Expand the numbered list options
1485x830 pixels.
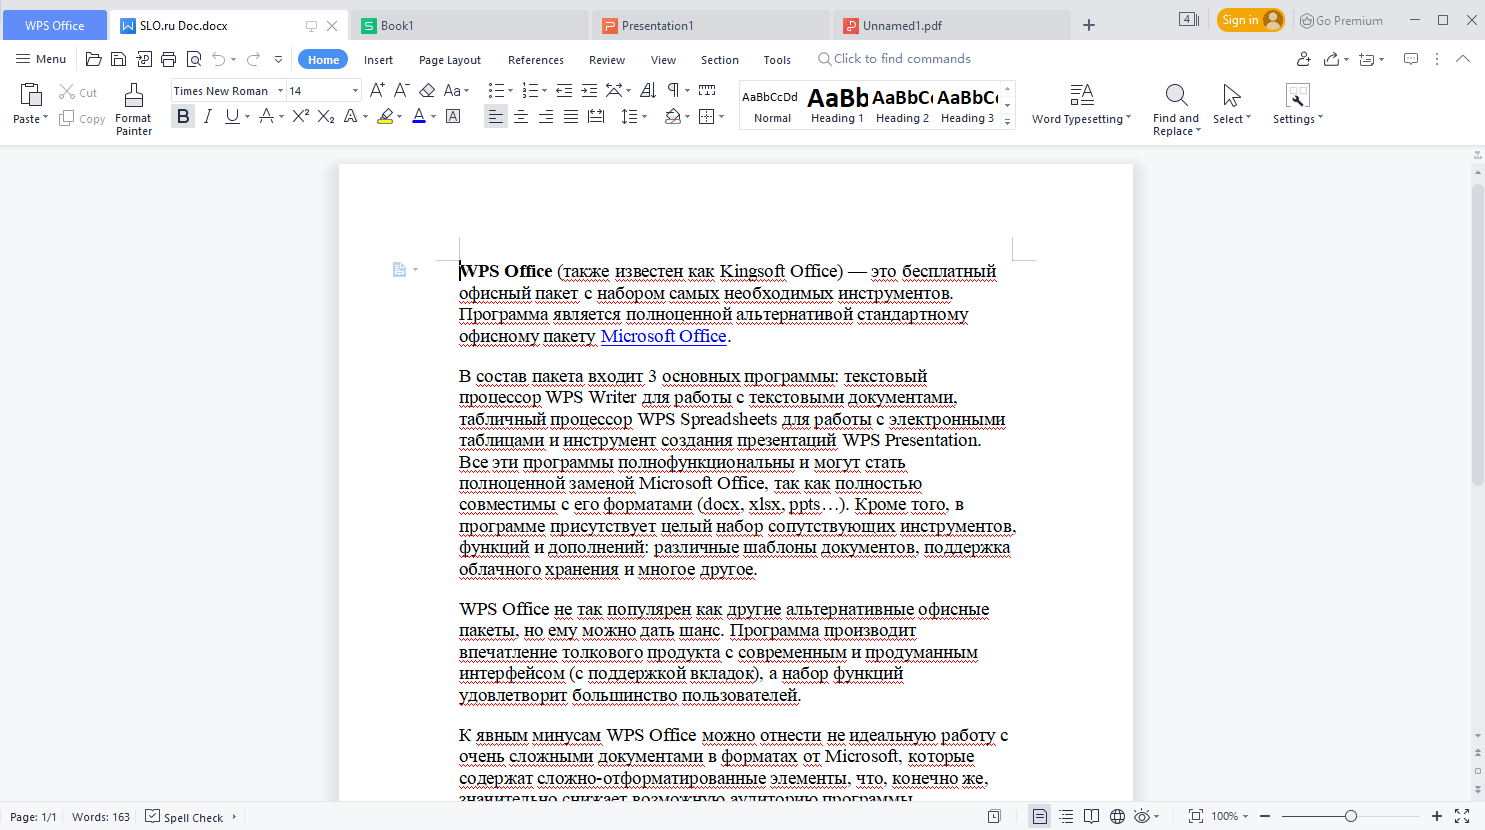(545, 91)
